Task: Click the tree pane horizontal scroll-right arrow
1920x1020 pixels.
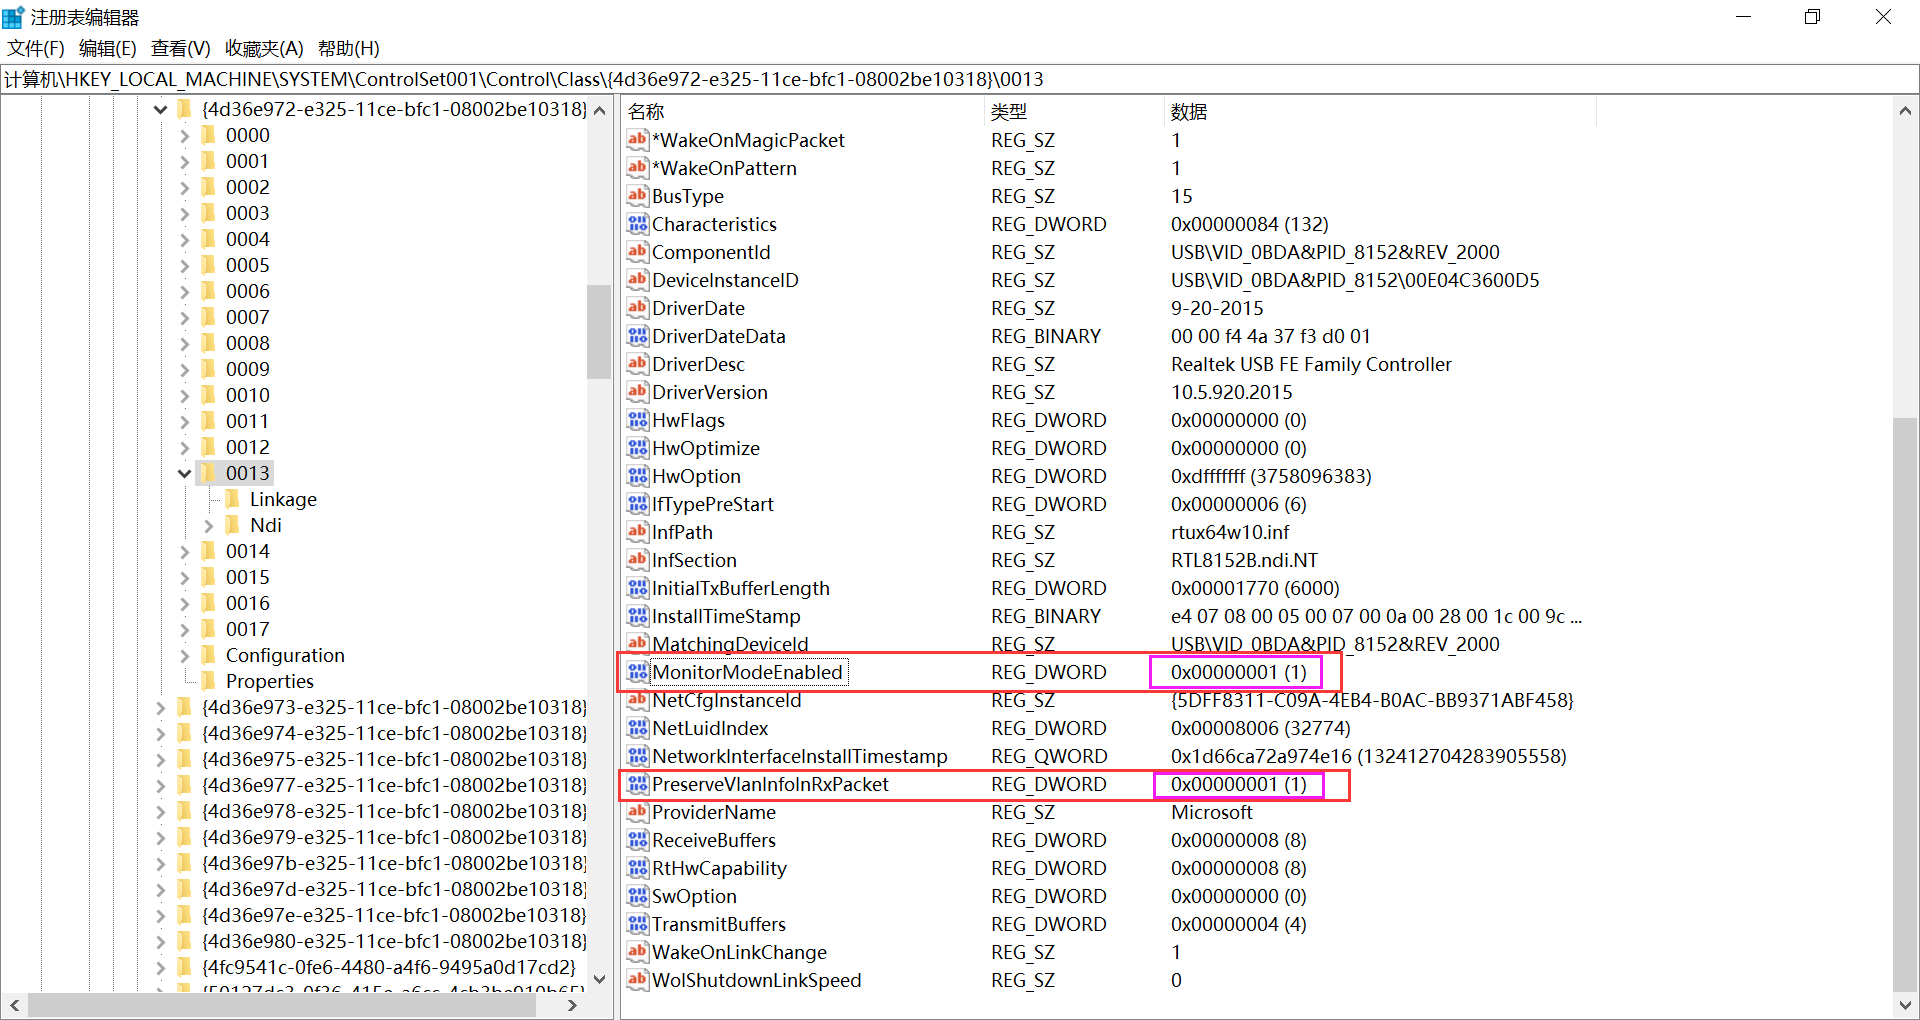Action: pyautogui.click(x=572, y=1005)
